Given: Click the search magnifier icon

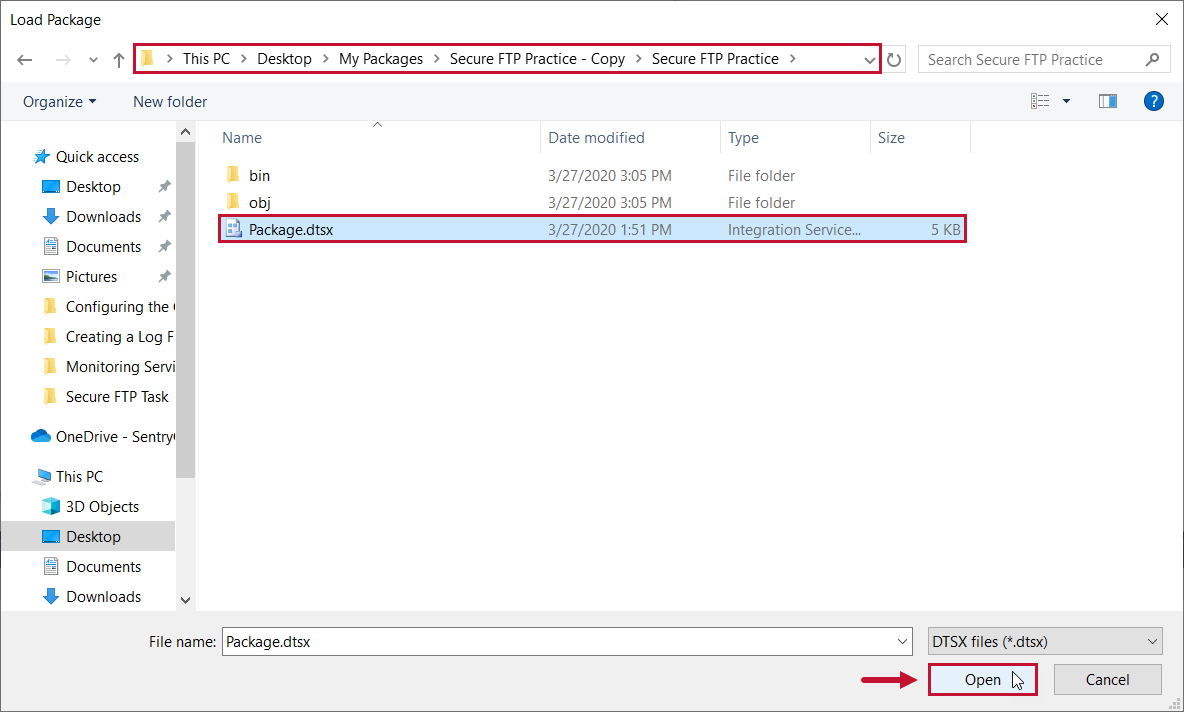Looking at the screenshot, I should tap(1153, 59).
